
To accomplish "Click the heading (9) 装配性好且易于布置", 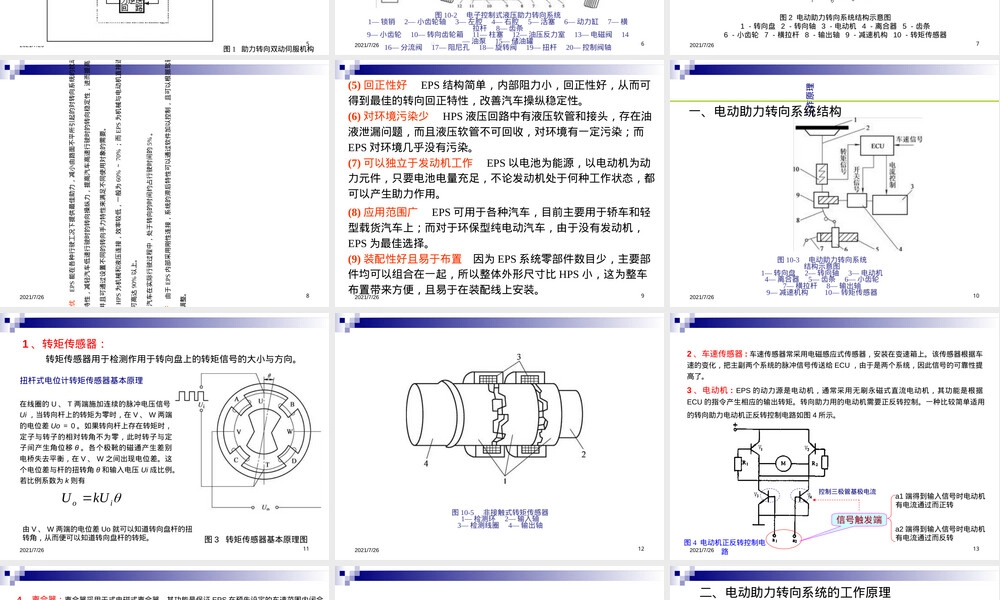I will point(405,259).
